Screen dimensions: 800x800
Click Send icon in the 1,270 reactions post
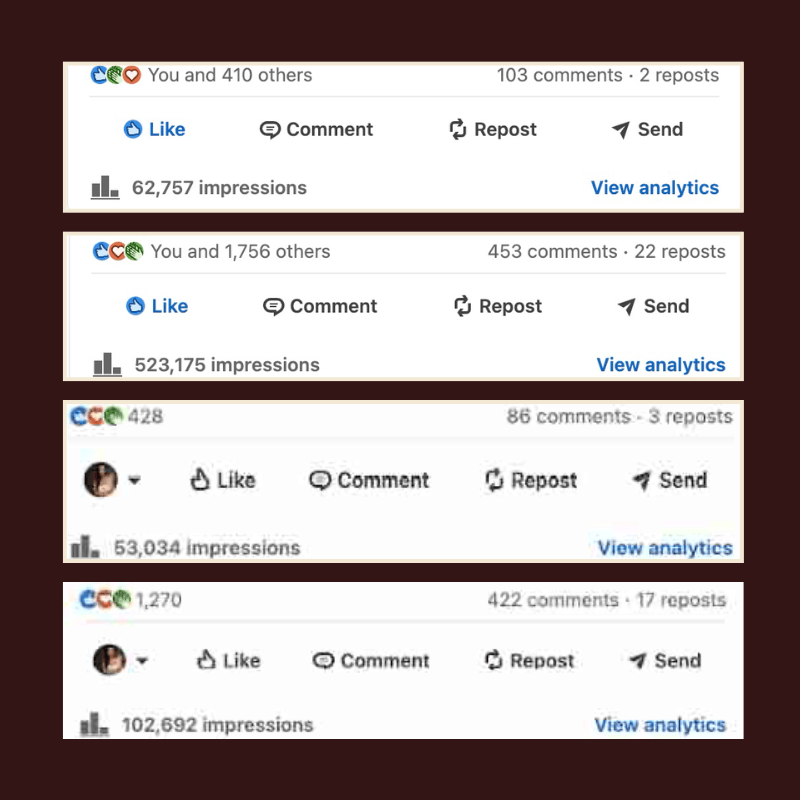(637, 661)
